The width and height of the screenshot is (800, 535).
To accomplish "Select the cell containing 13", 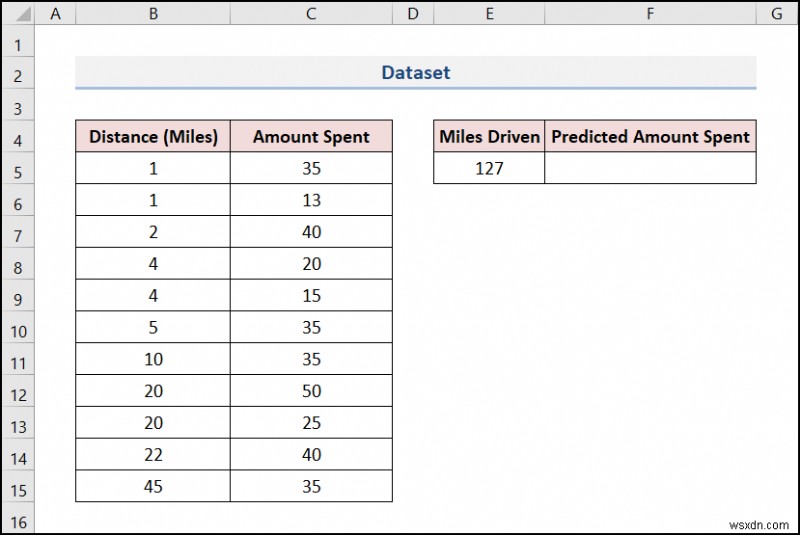I will pos(311,200).
